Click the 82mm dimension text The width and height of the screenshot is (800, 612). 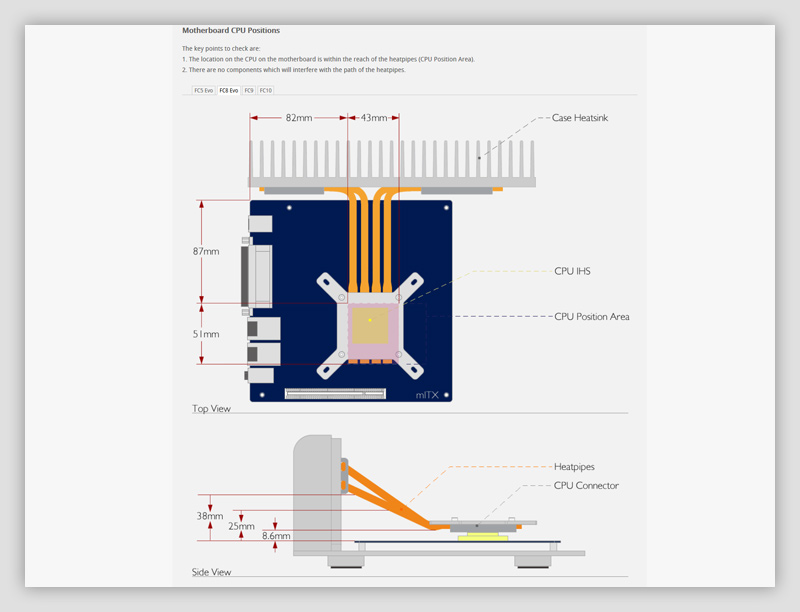[298, 118]
